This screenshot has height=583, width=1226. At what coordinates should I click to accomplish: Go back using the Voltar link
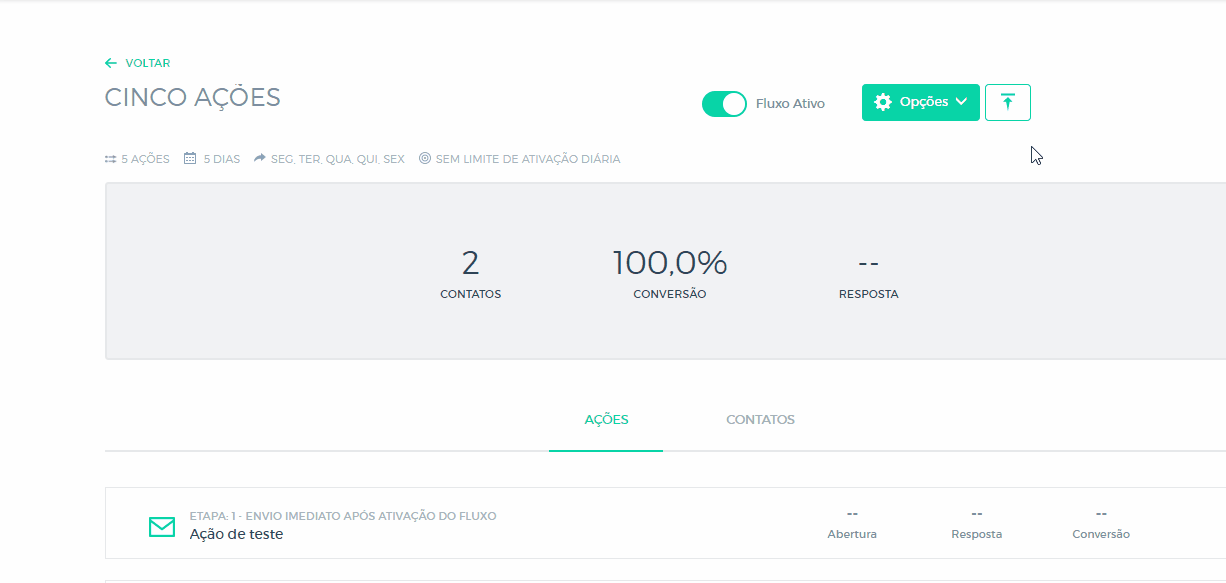pyautogui.click(x=147, y=63)
